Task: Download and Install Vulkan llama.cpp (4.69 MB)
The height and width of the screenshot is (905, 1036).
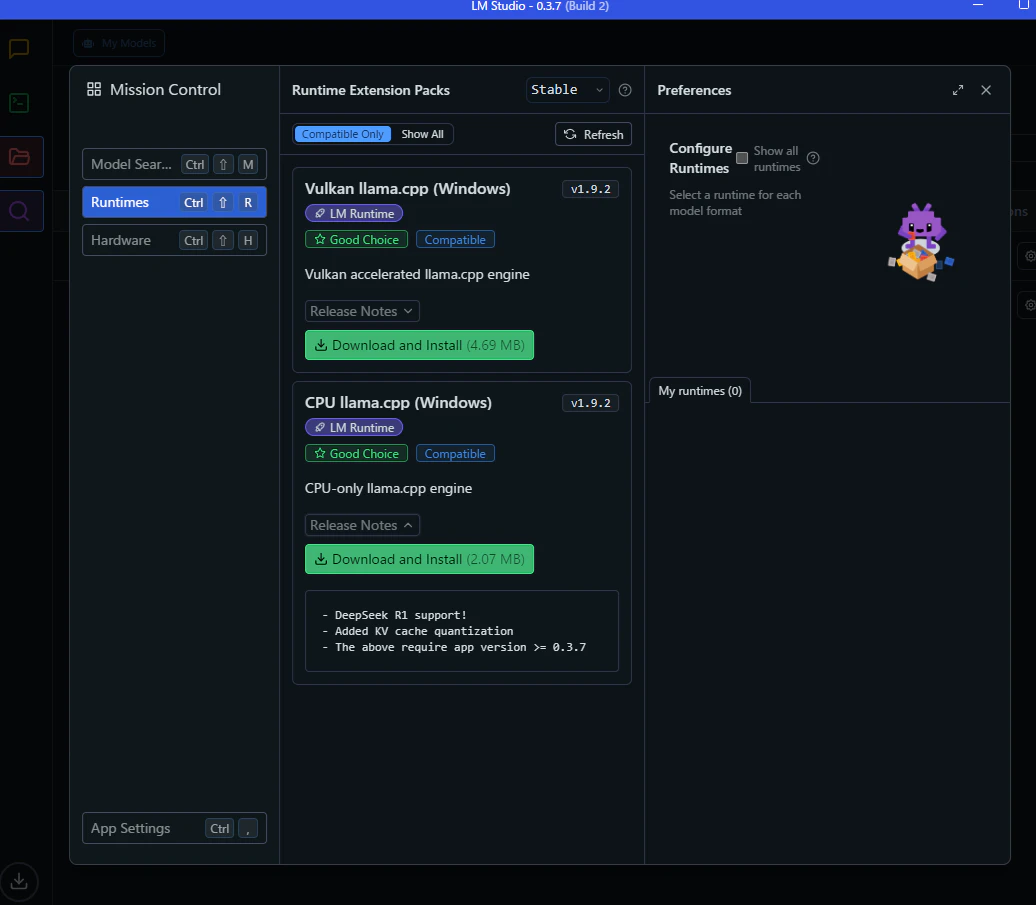Action: 420,345
